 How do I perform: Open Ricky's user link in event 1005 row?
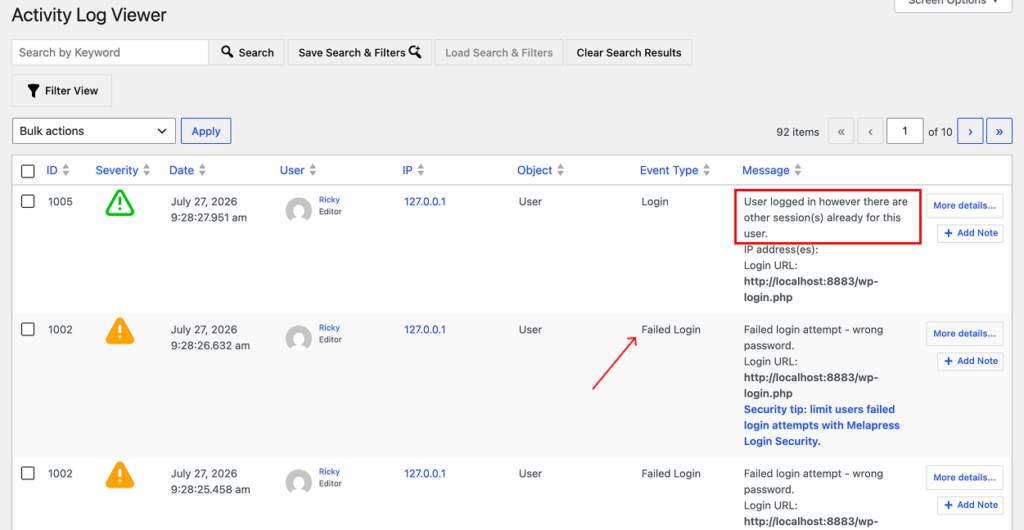point(329,200)
